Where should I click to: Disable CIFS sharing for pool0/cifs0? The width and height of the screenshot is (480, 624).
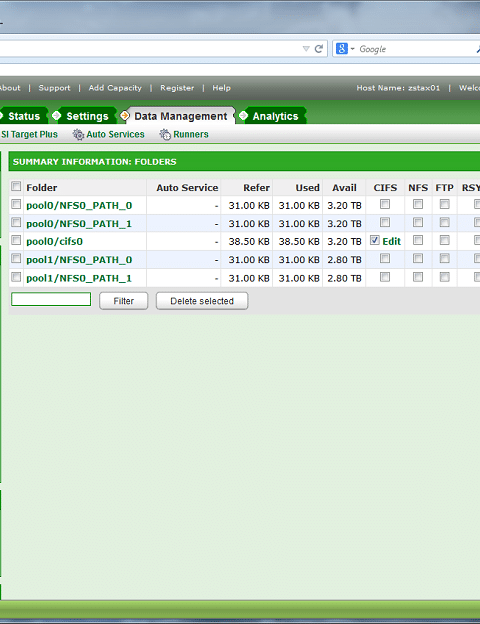(x=375, y=240)
